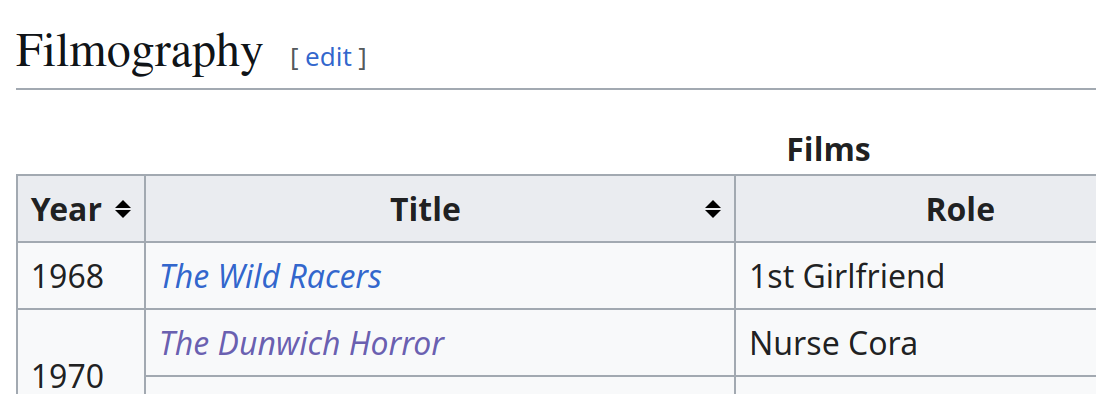Click the Nurse Cora role cell
Viewport: 1096px width, 394px height.
[x=916, y=343]
